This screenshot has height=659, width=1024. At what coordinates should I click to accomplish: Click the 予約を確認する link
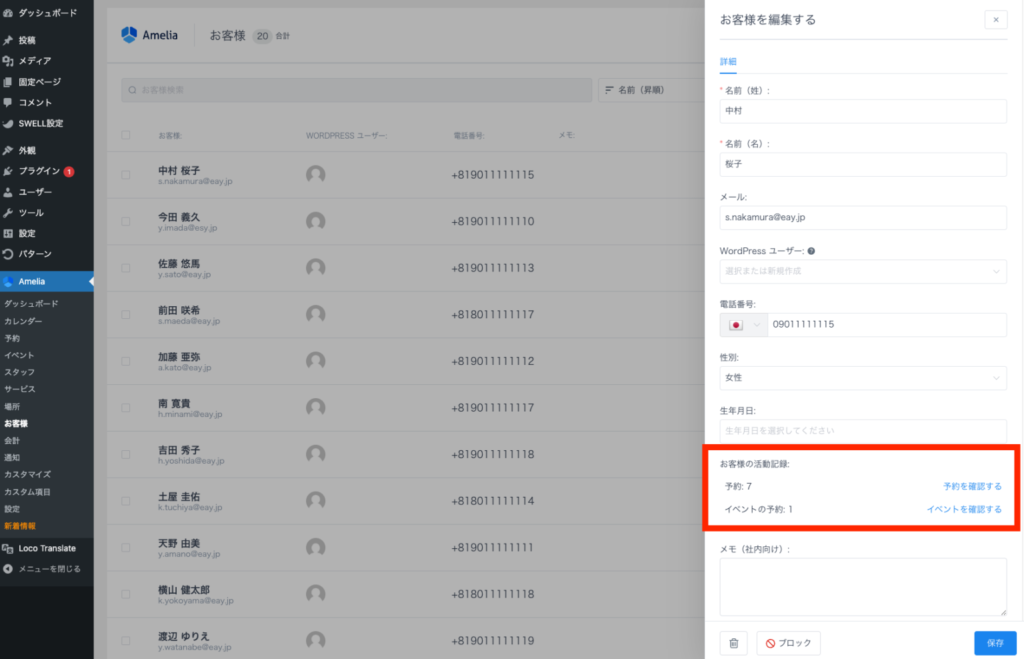point(971,486)
